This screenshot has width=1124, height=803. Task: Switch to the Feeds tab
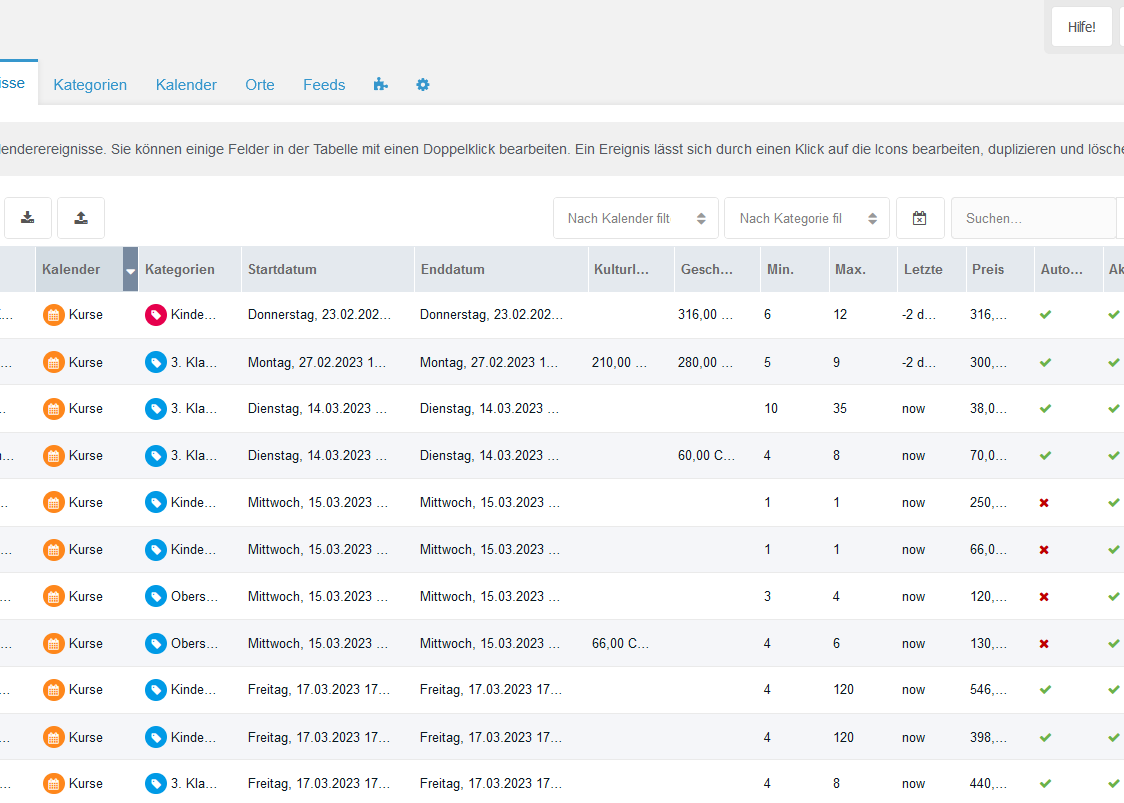[324, 85]
